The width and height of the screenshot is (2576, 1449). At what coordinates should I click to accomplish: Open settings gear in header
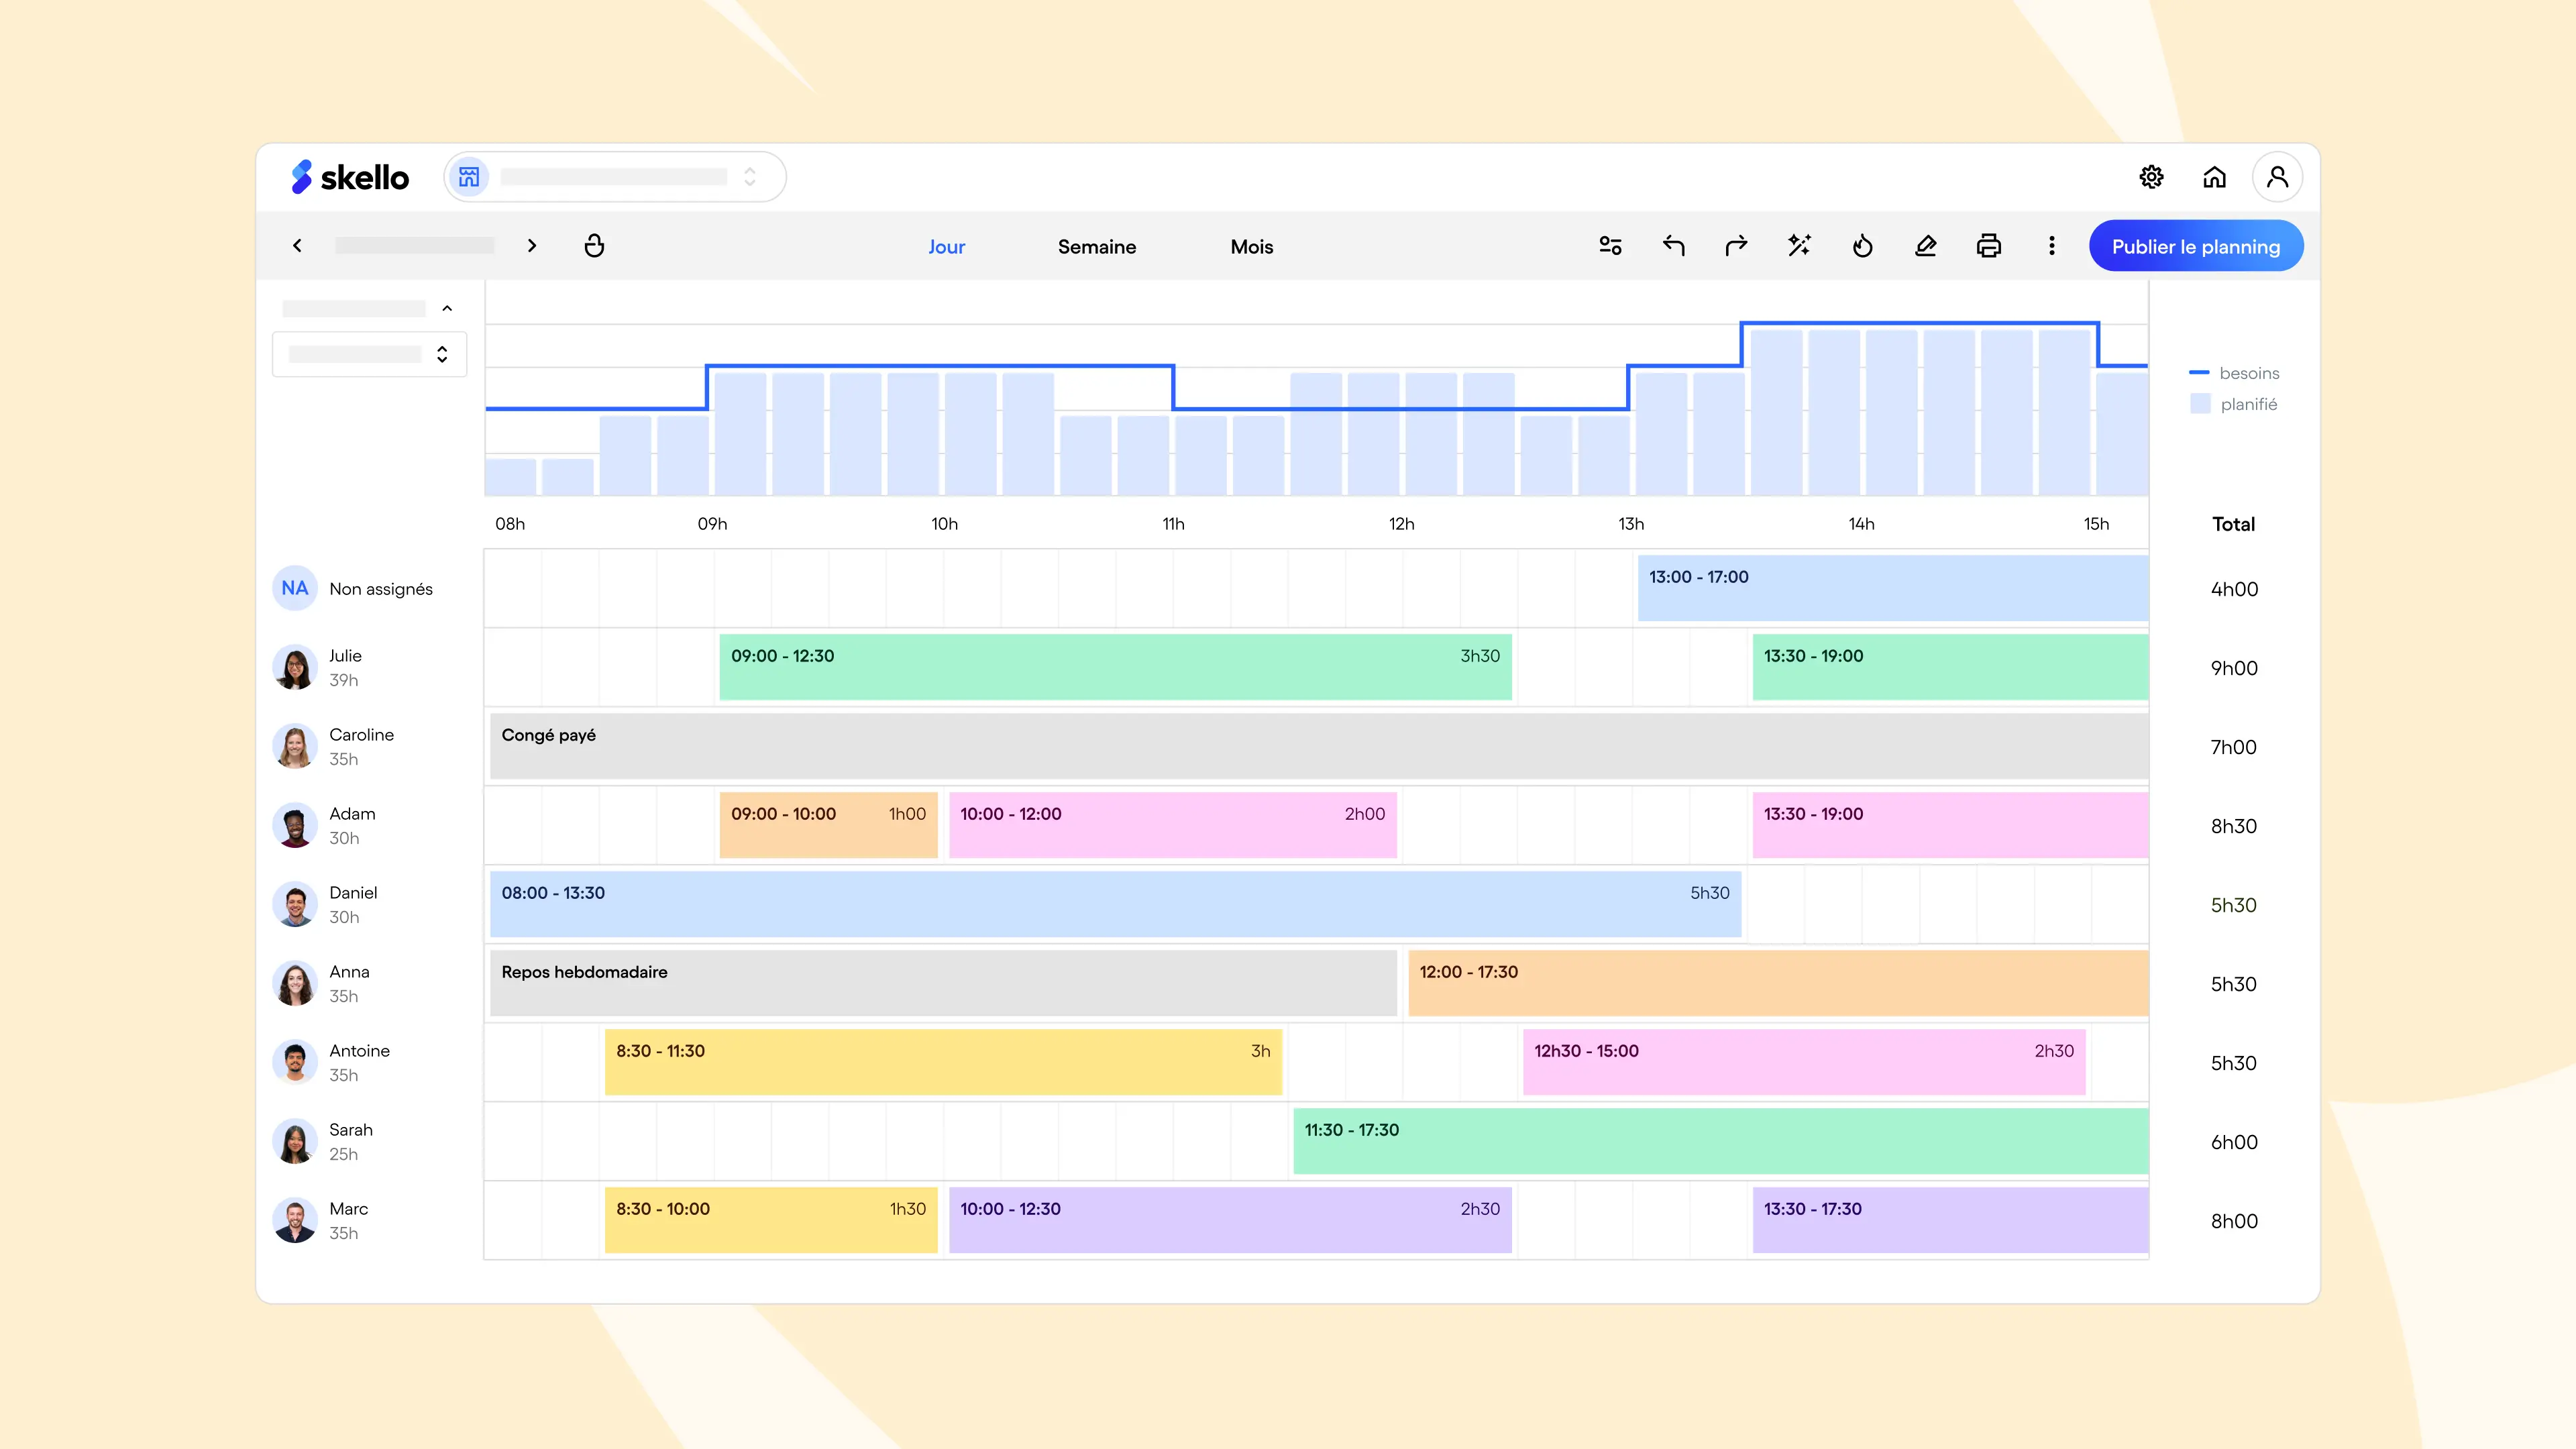click(2151, 177)
